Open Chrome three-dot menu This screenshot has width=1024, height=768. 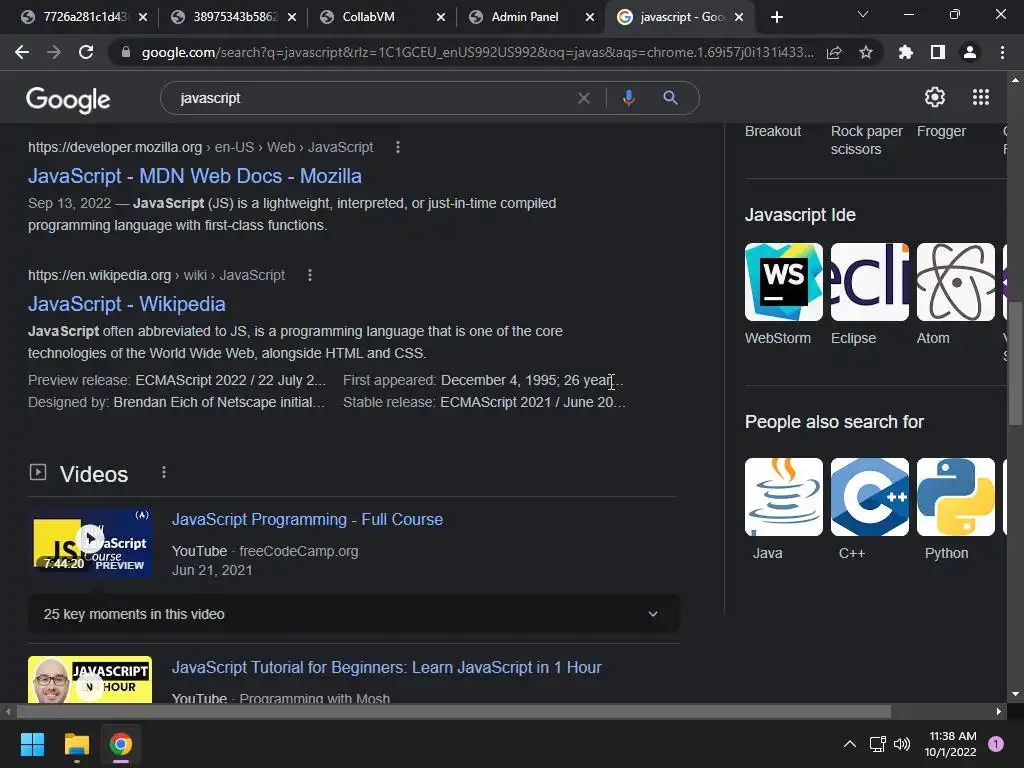(x=1002, y=52)
